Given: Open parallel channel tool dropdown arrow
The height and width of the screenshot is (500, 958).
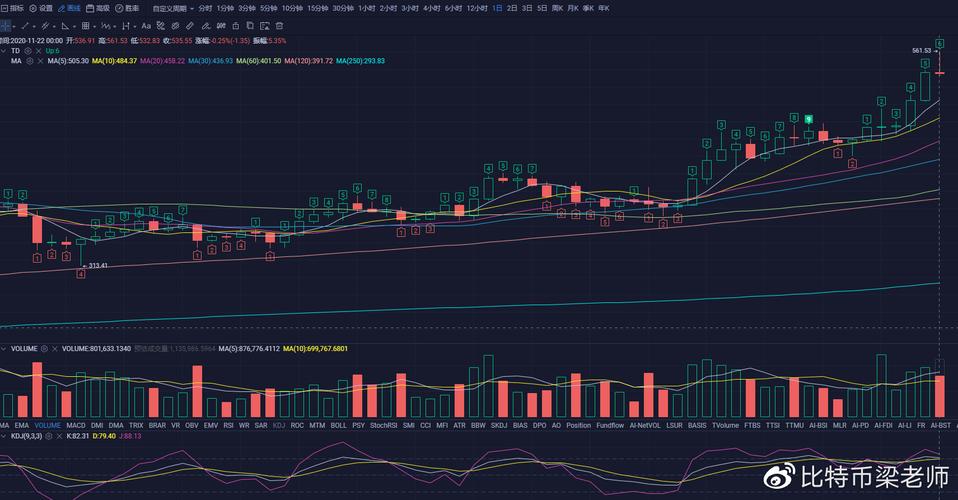Looking at the screenshot, I should tap(54, 26).
